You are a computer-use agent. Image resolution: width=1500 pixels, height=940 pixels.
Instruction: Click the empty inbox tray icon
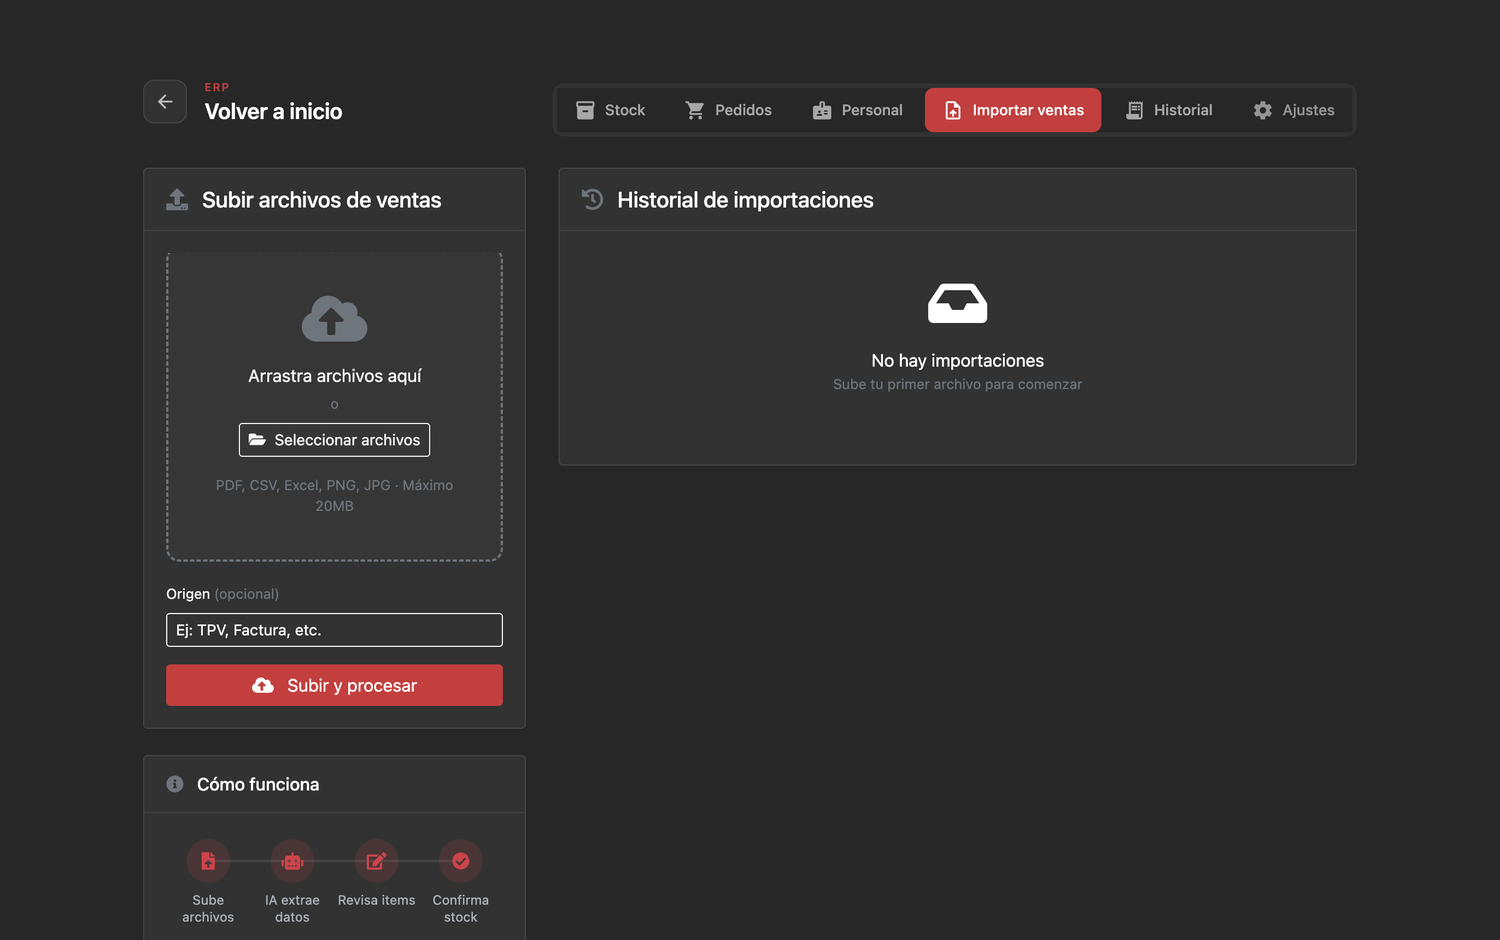point(957,303)
